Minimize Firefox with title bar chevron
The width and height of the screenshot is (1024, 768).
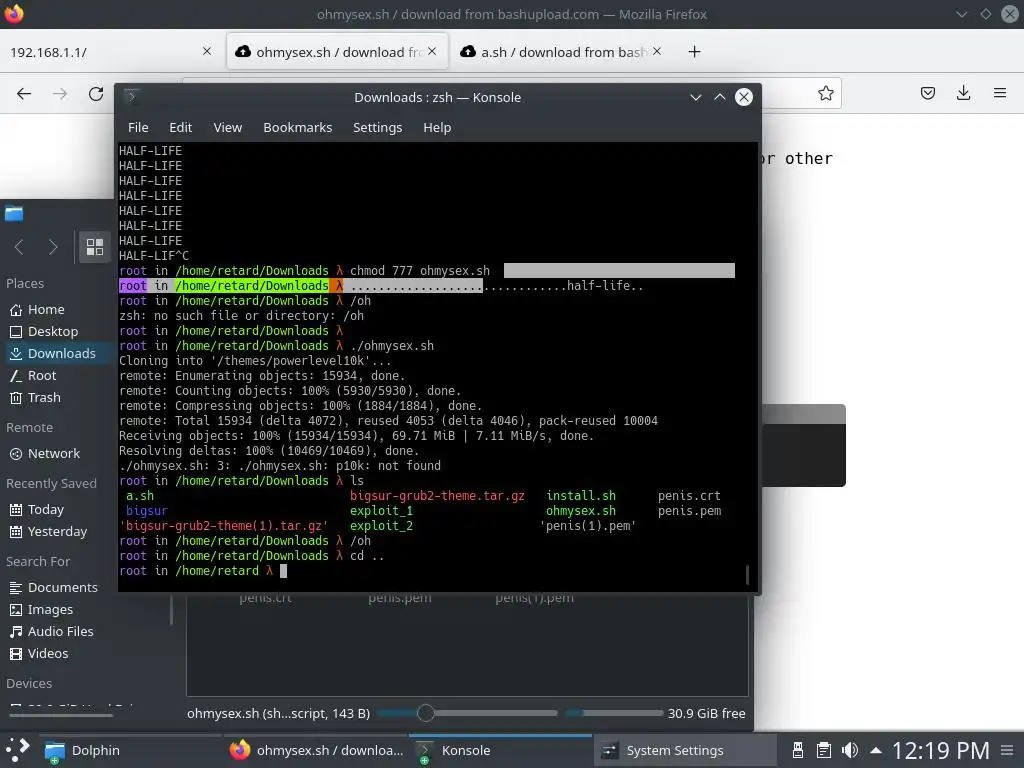click(961, 14)
